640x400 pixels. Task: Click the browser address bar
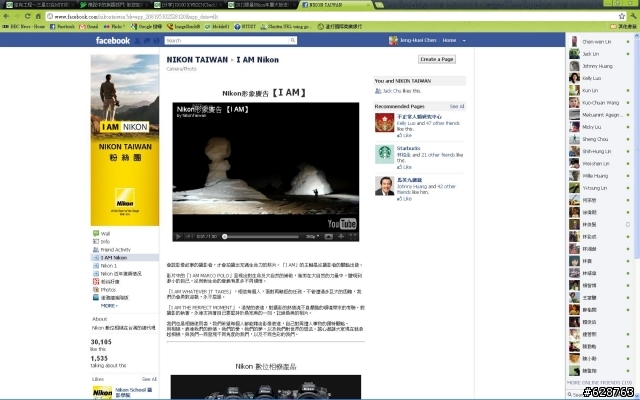[331, 16]
